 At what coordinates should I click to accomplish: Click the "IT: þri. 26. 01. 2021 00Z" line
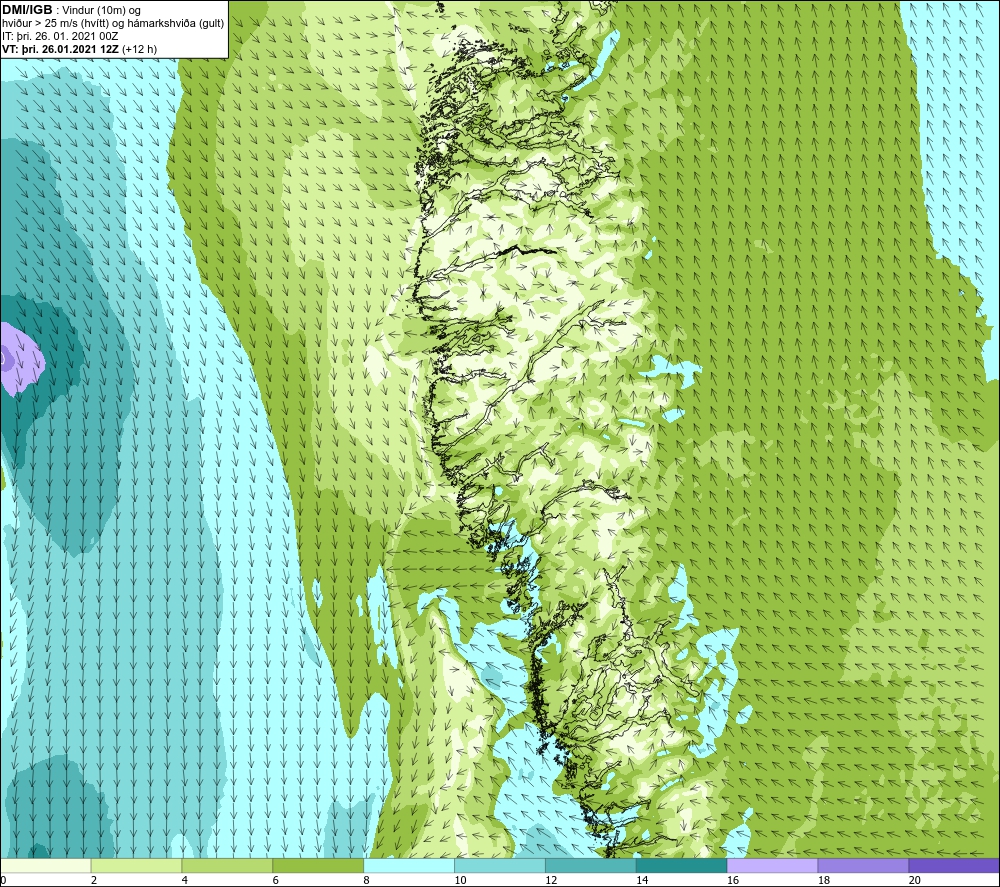(60, 36)
